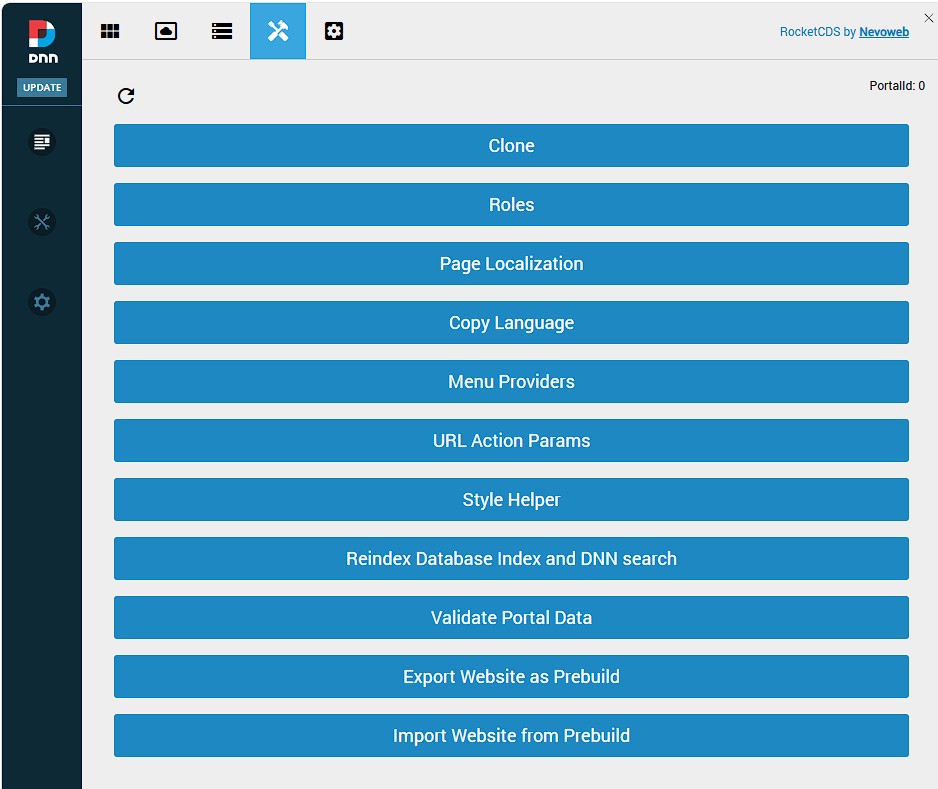The width and height of the screenshot is (938, 789).
Task: Choose Export Website as Prebuild
Action: [511, 677]
